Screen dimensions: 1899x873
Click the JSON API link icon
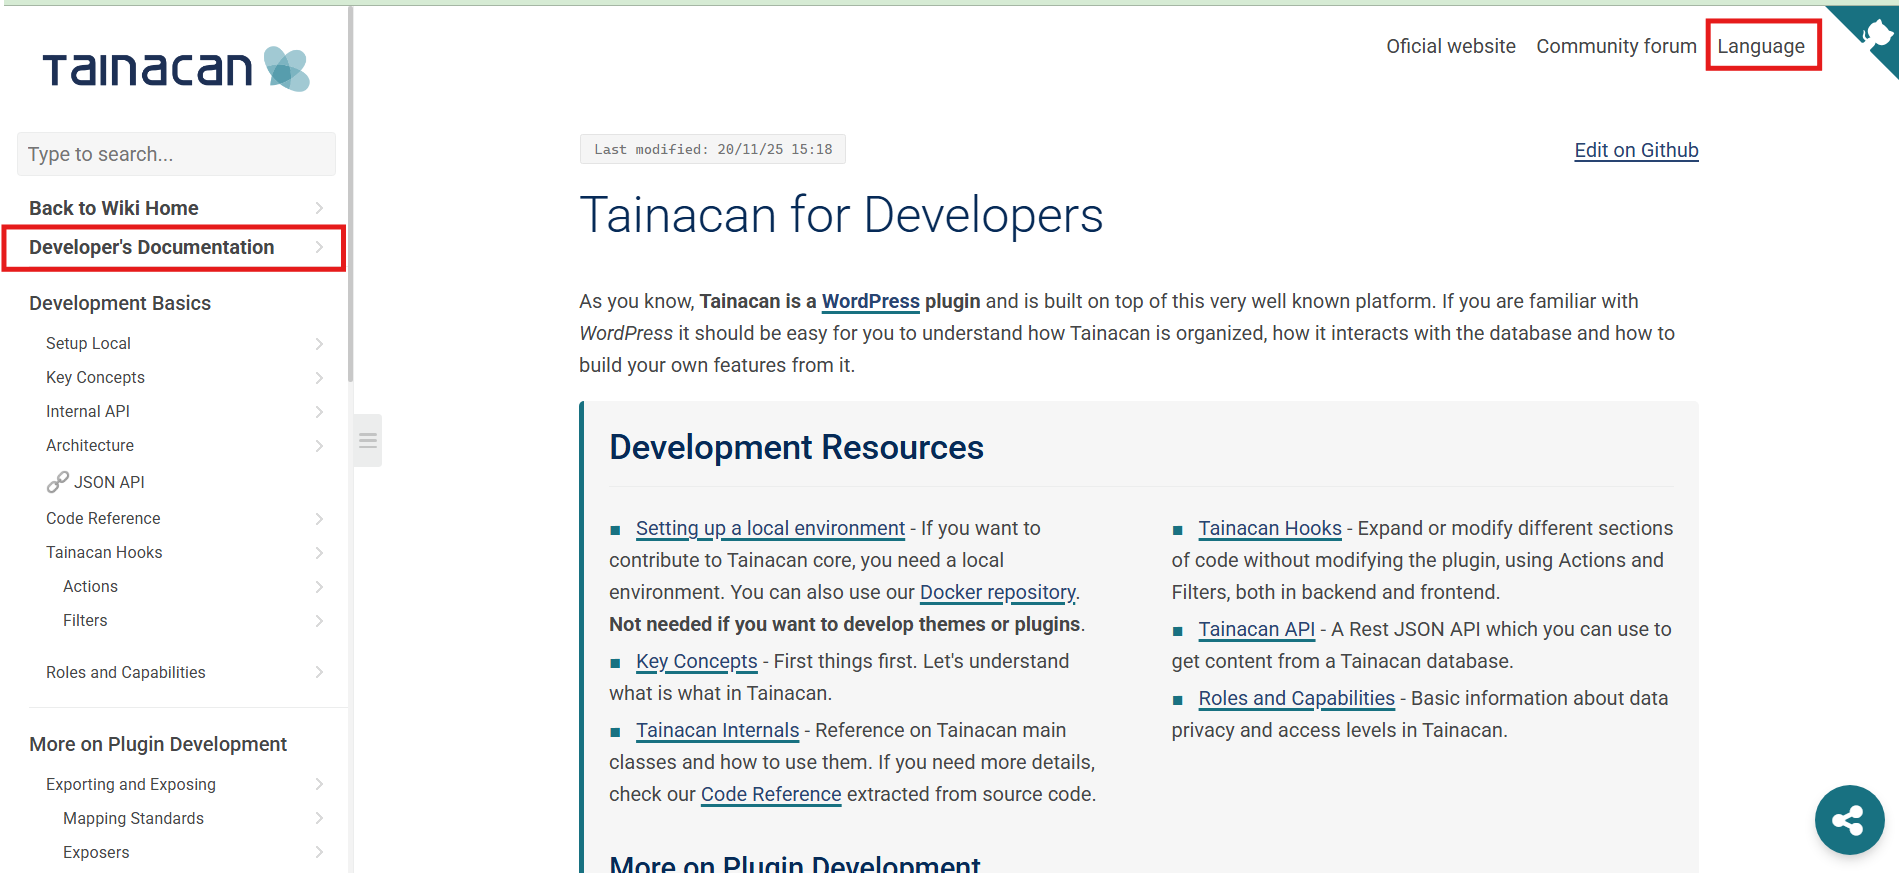(x=57, y=482)
